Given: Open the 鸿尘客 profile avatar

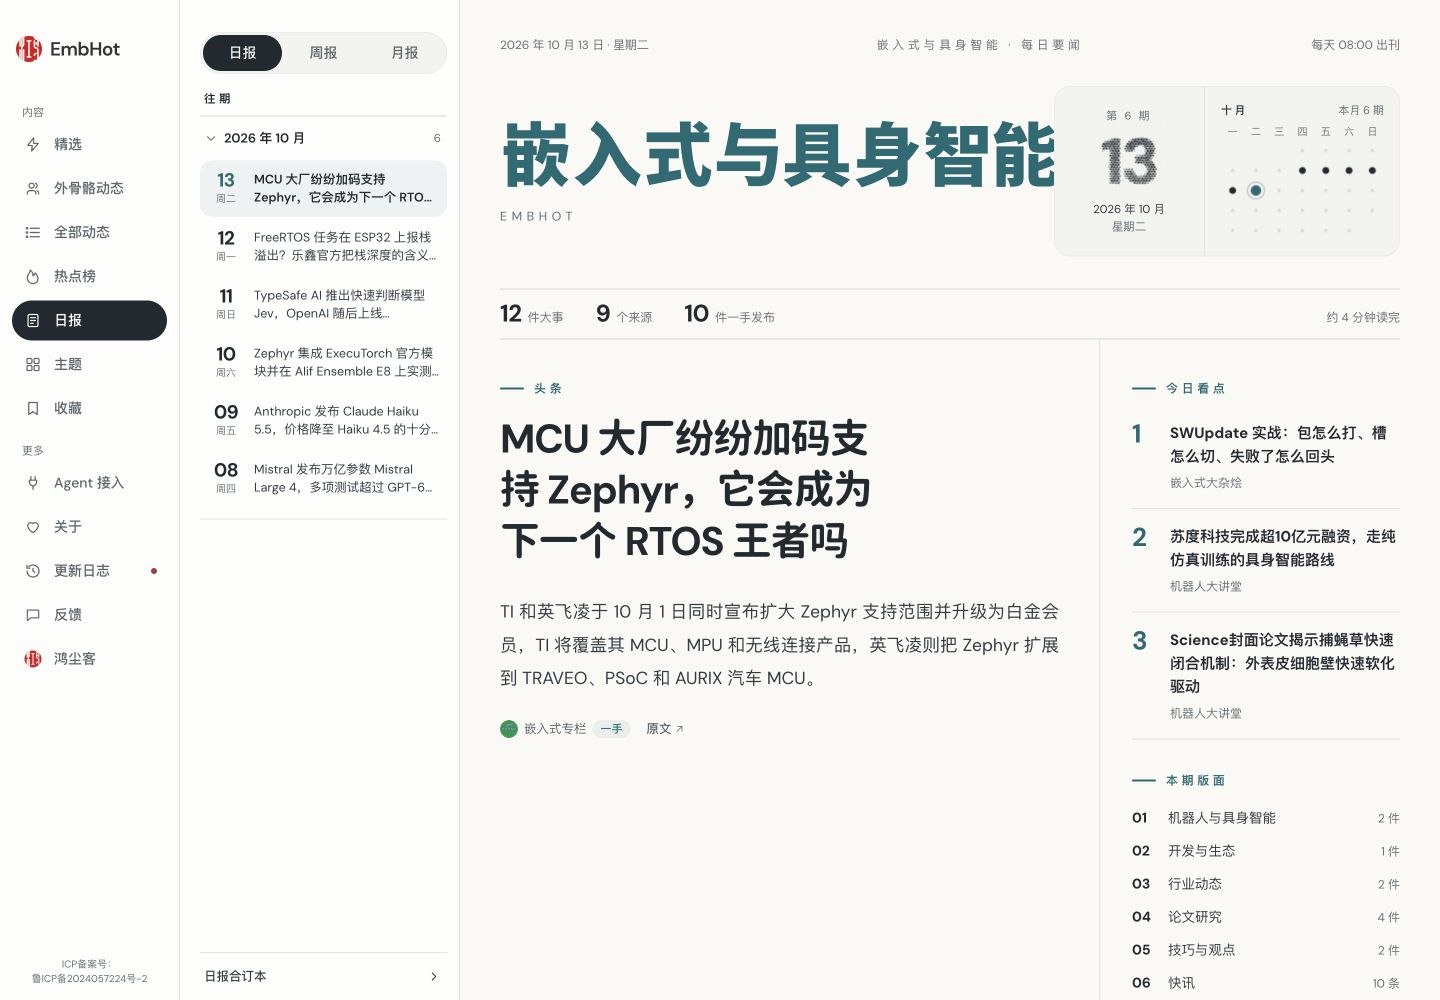Looking at the screenshot, I should (33, 659).
